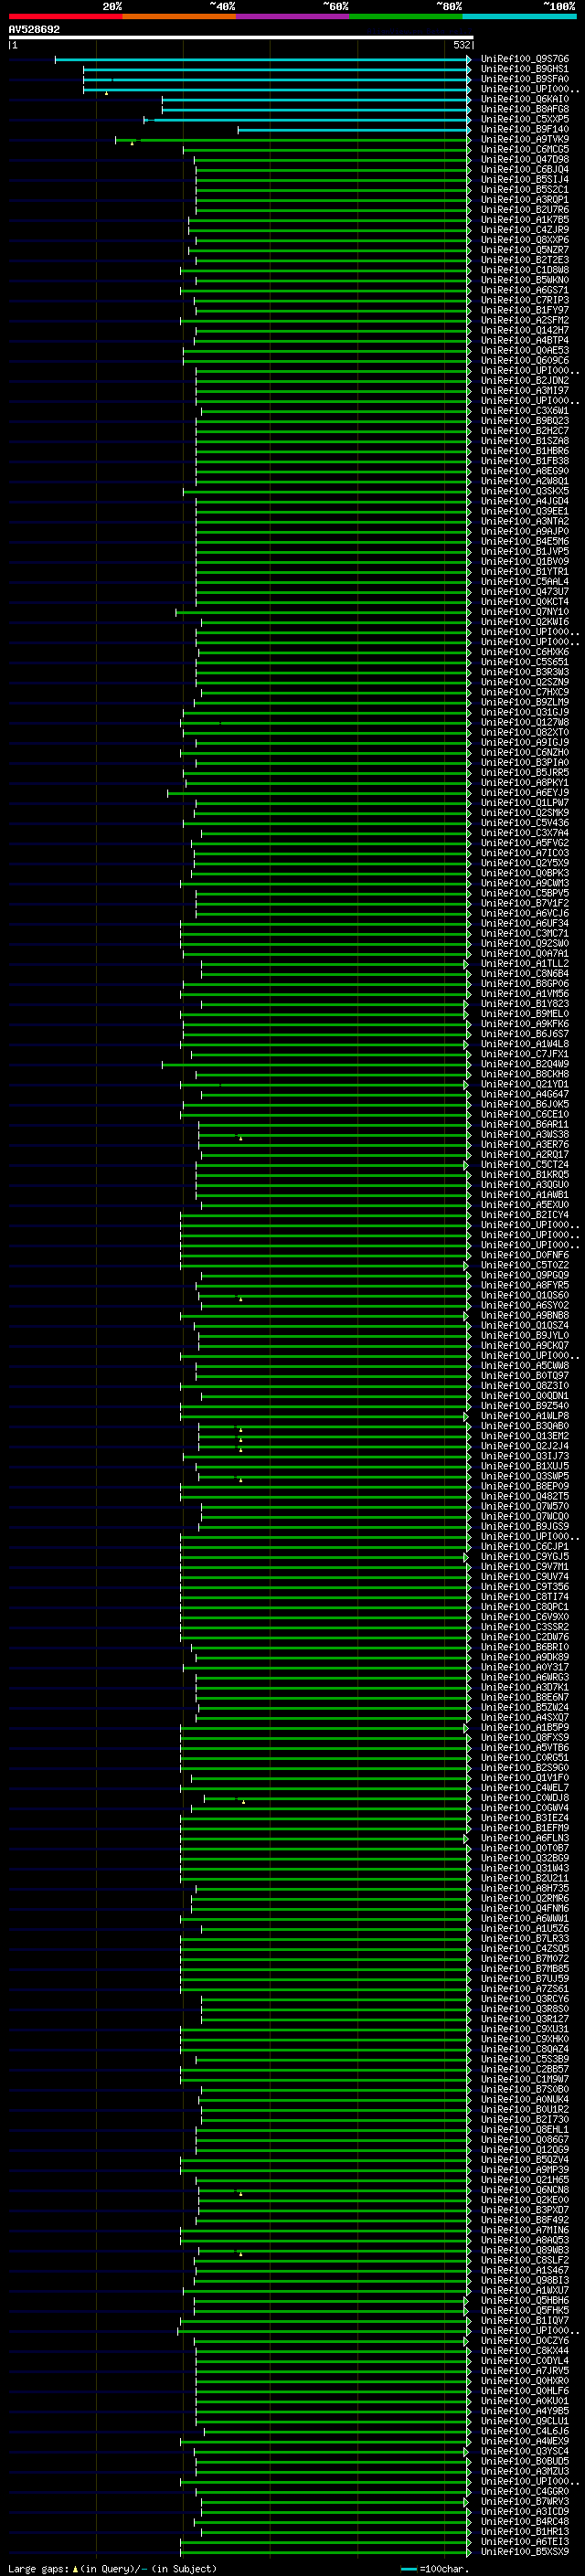
Task: Select label UniRef100_C3X6W1
Action: coord(525,411)
